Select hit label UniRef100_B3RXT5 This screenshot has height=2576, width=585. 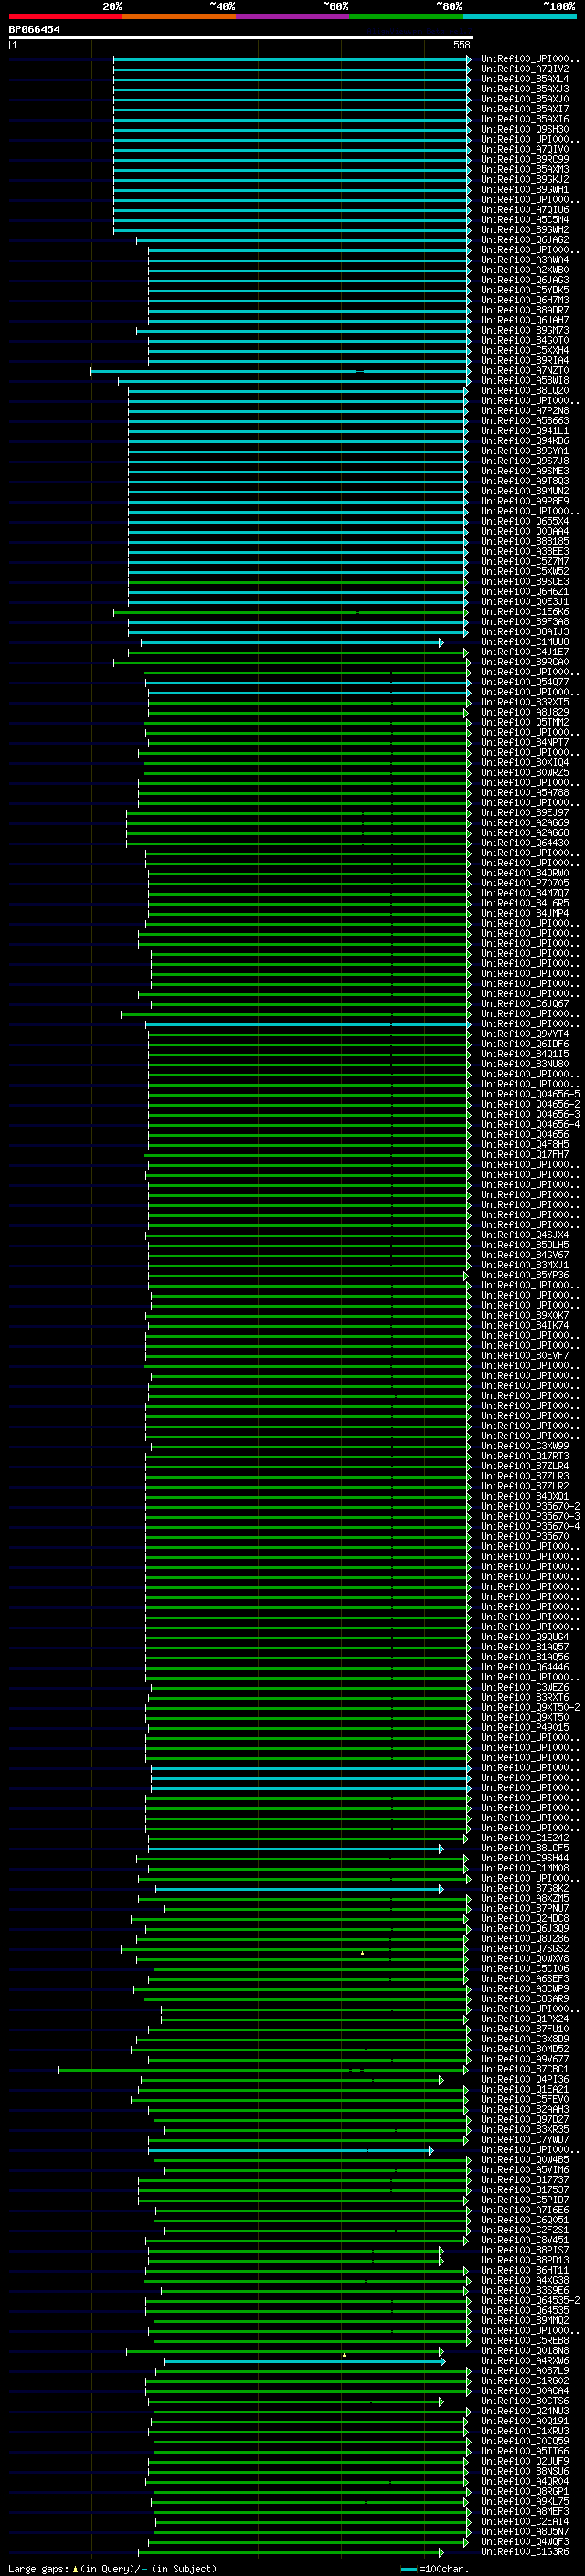click(525, 702)
